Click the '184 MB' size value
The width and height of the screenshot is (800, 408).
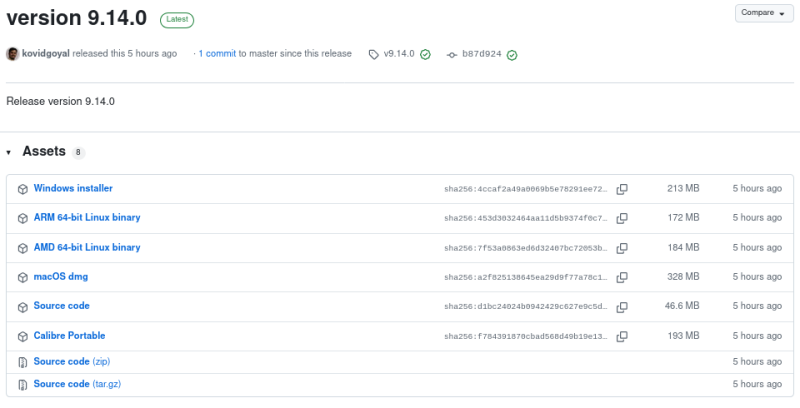[x=683, y=247]
